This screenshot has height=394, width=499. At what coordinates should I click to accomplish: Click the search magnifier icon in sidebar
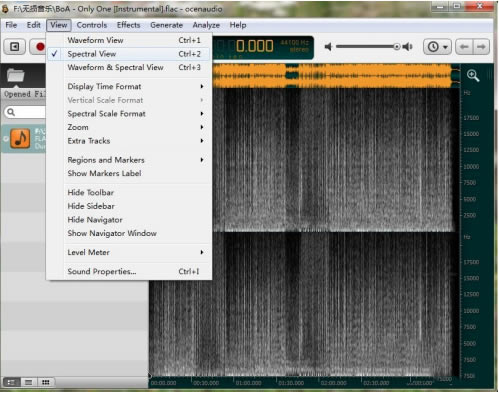[x=11, y=112]
